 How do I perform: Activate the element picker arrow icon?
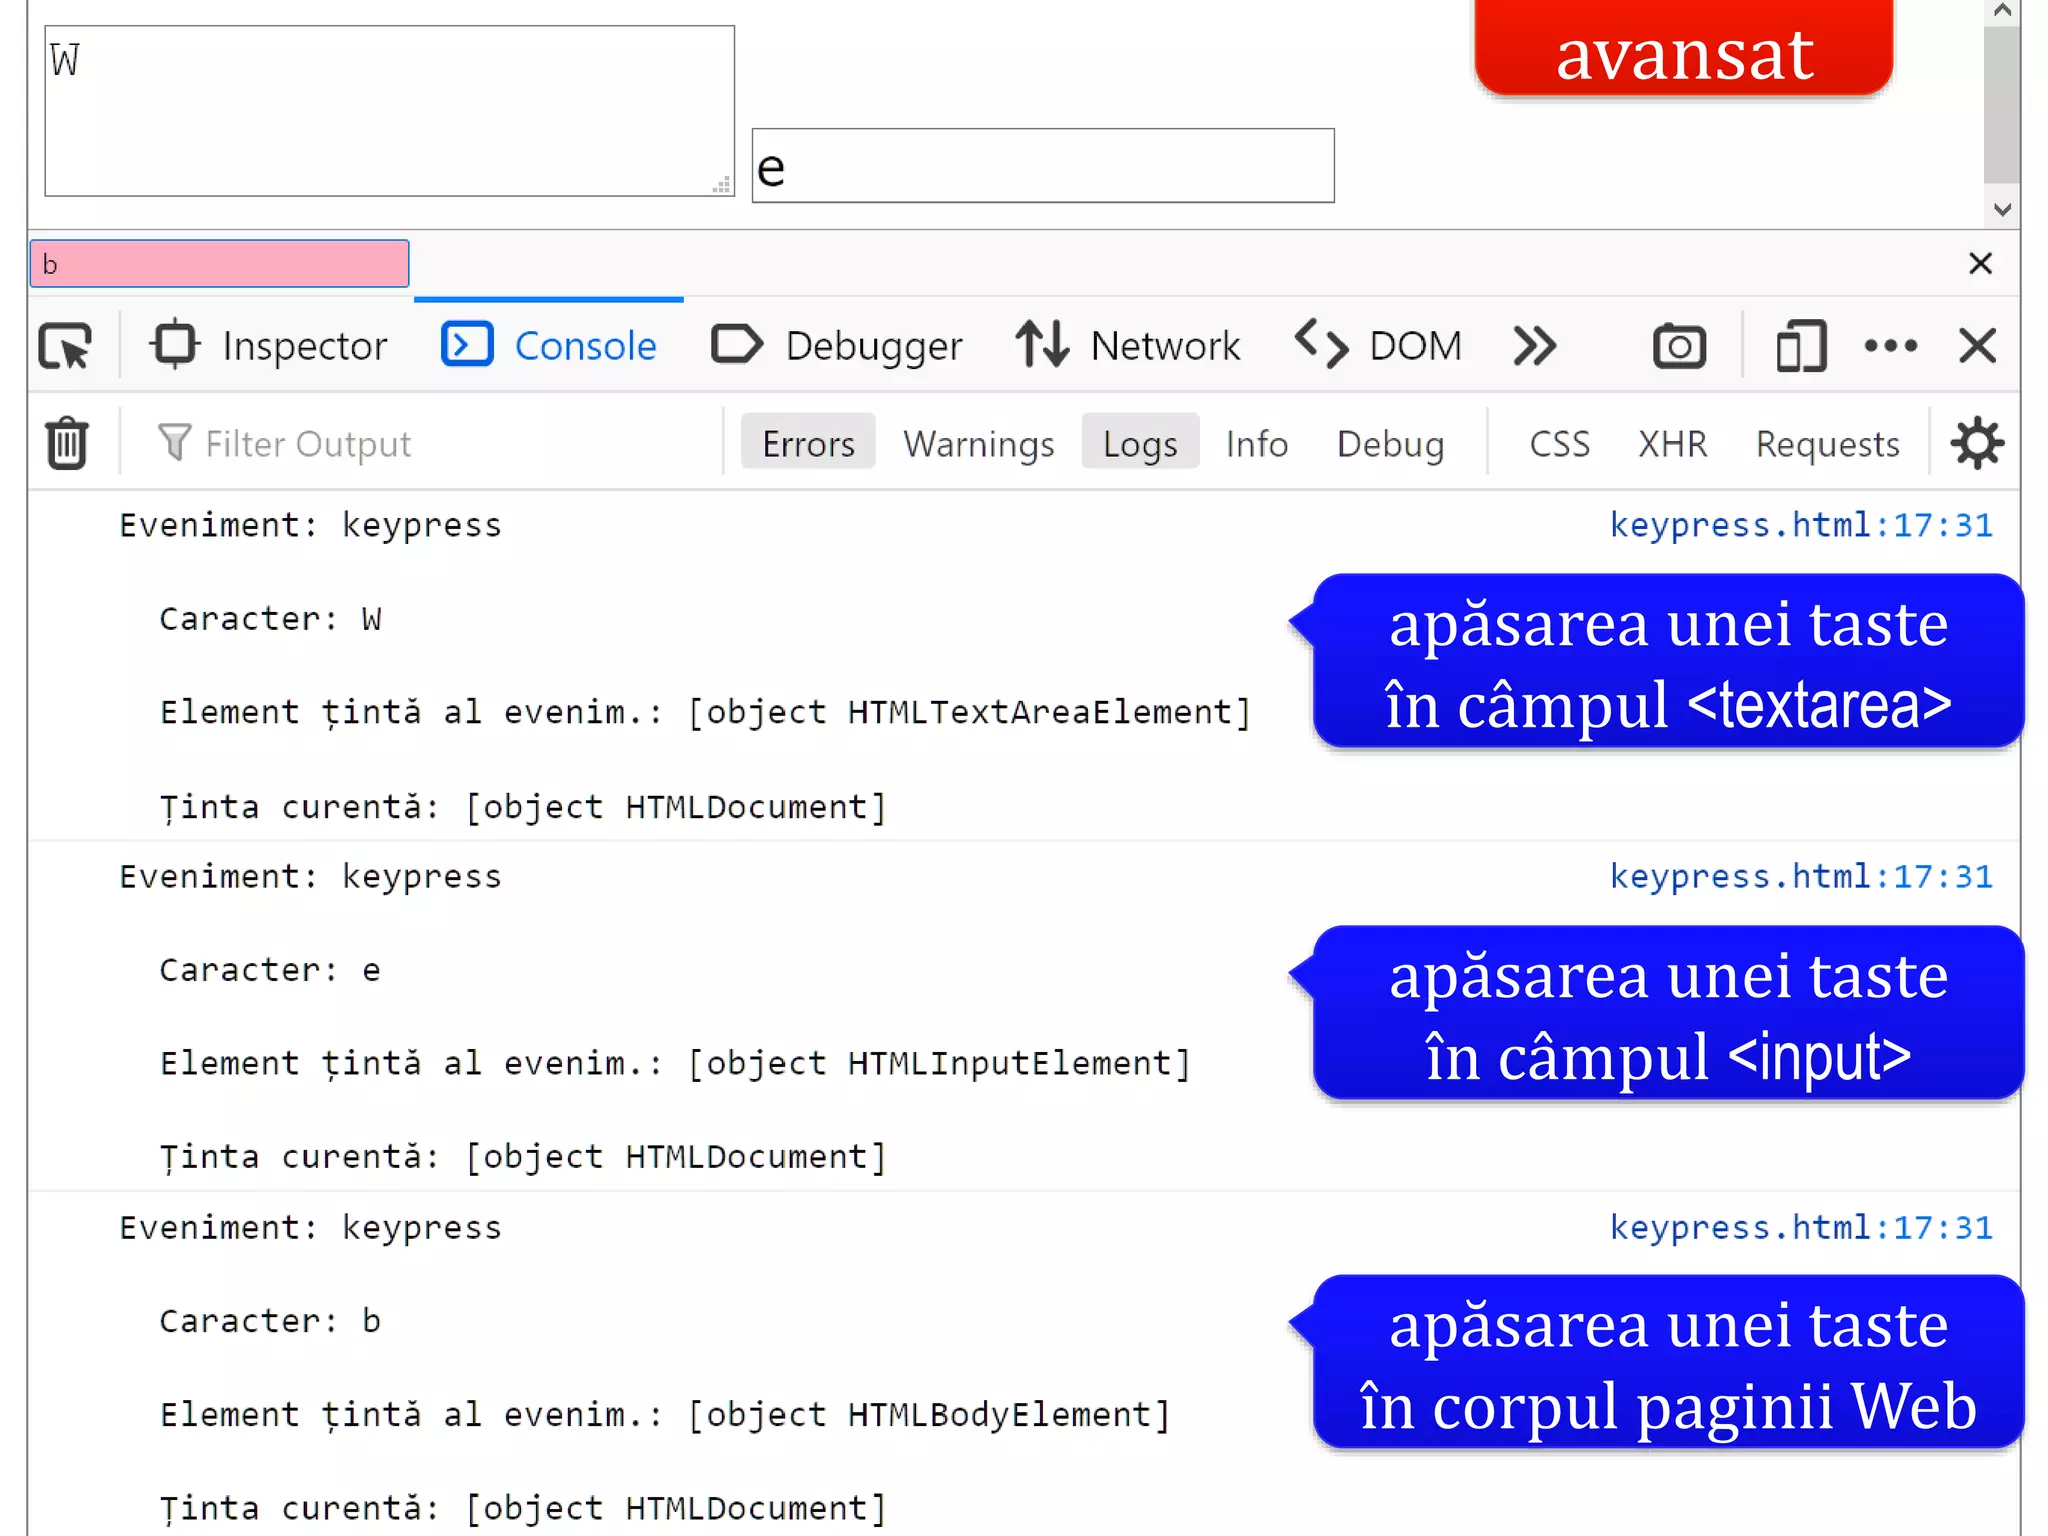pos(66,346)
